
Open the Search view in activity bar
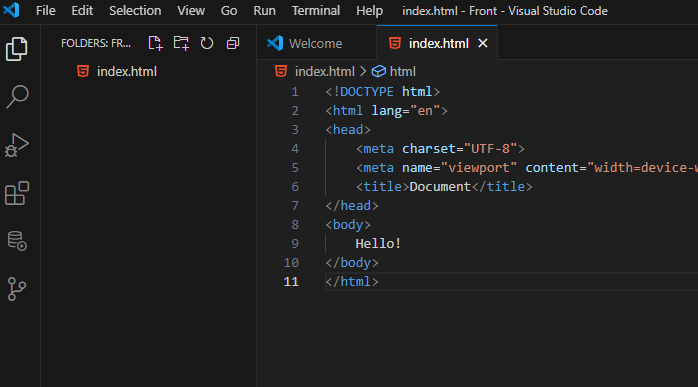17,97
